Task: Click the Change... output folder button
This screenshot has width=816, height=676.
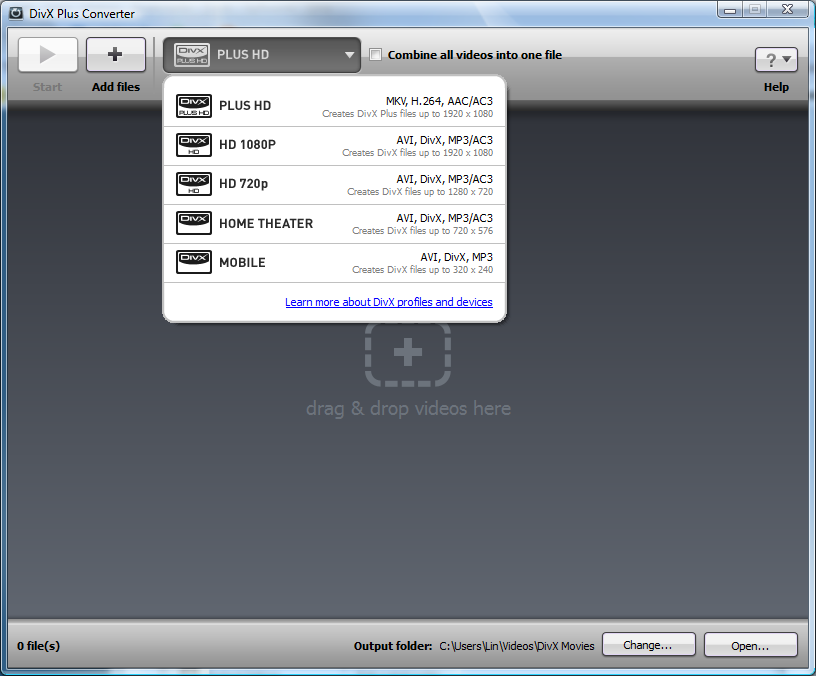Action: pyautogui.click(x=648, y=645)
